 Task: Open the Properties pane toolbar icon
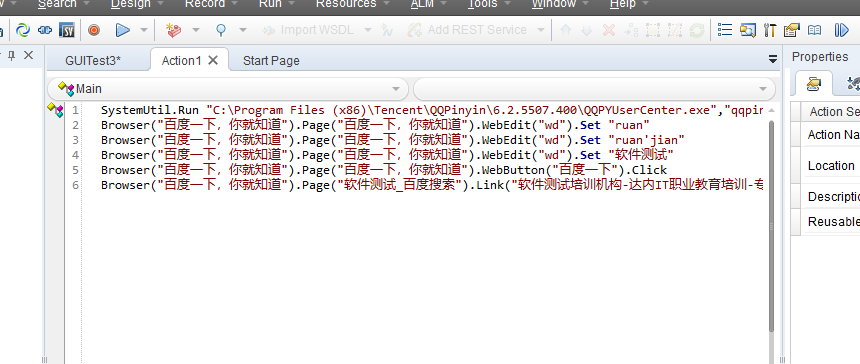click(x=791, y=30)
